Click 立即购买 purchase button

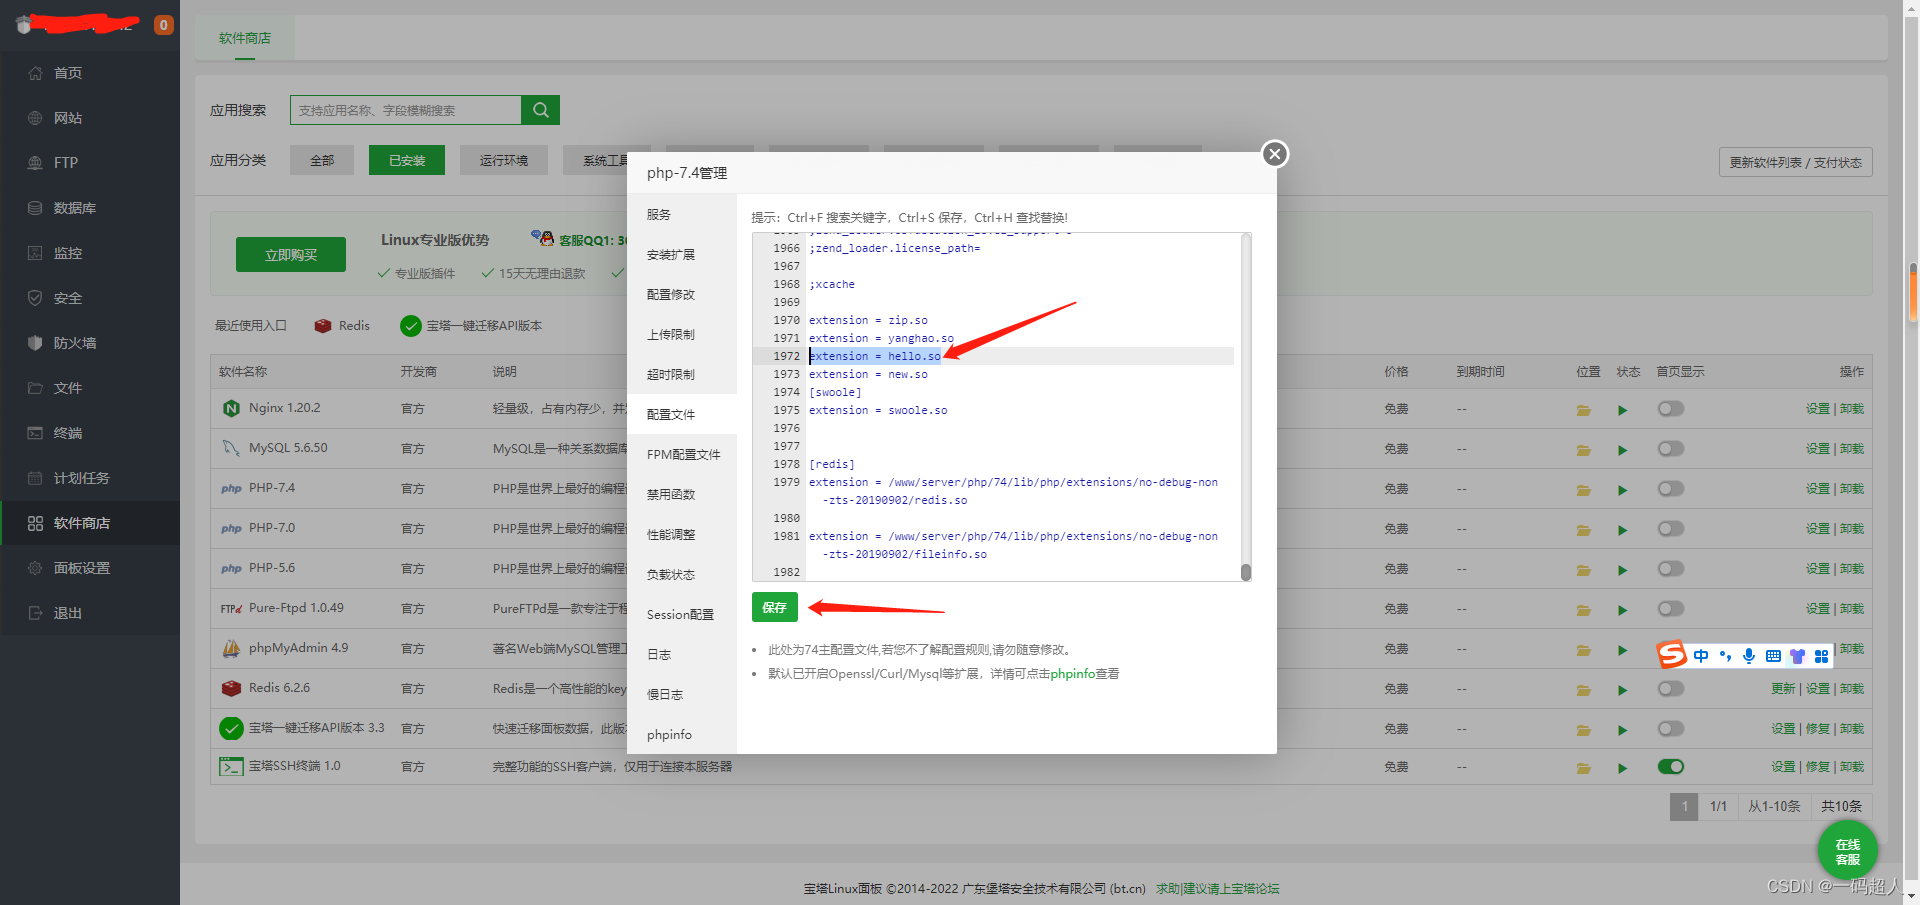pos(291,255)
